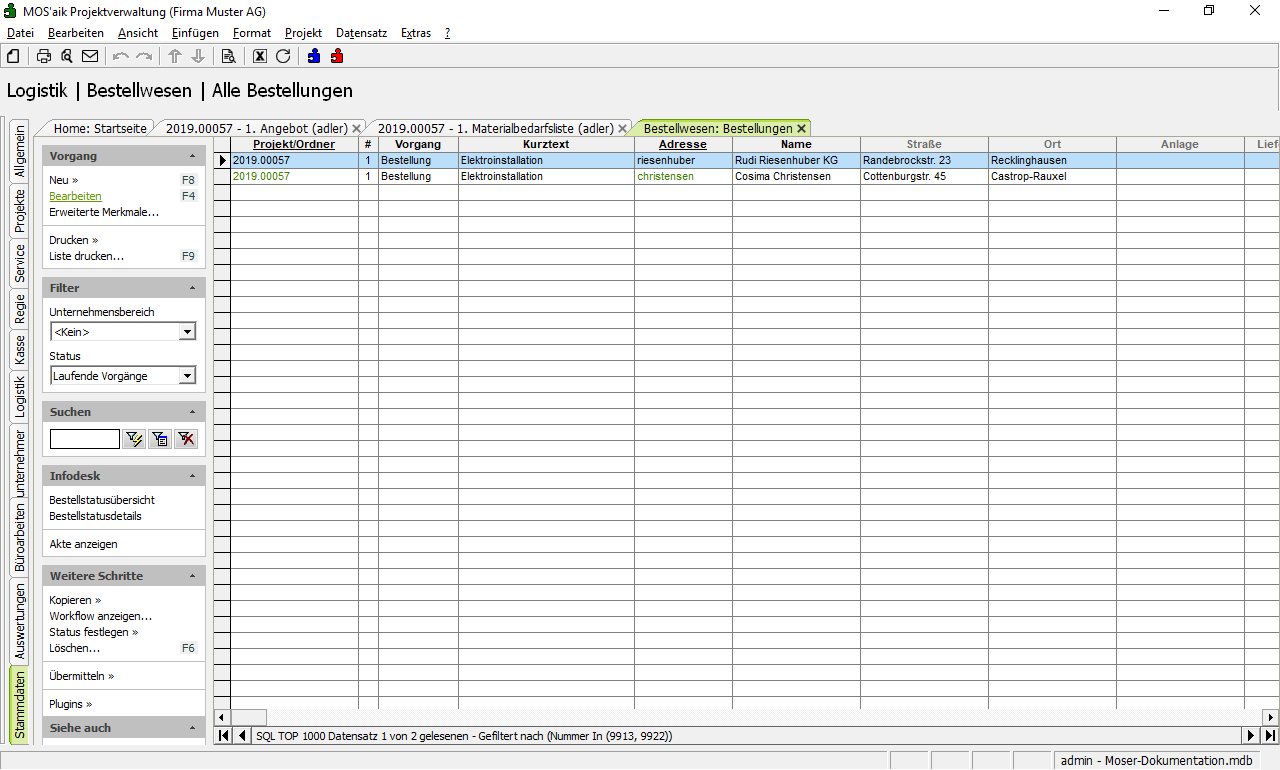Open the Status dropdown showing Laufende Vorgänge
The image size is (1280, 770).
(x=186, y=376)
